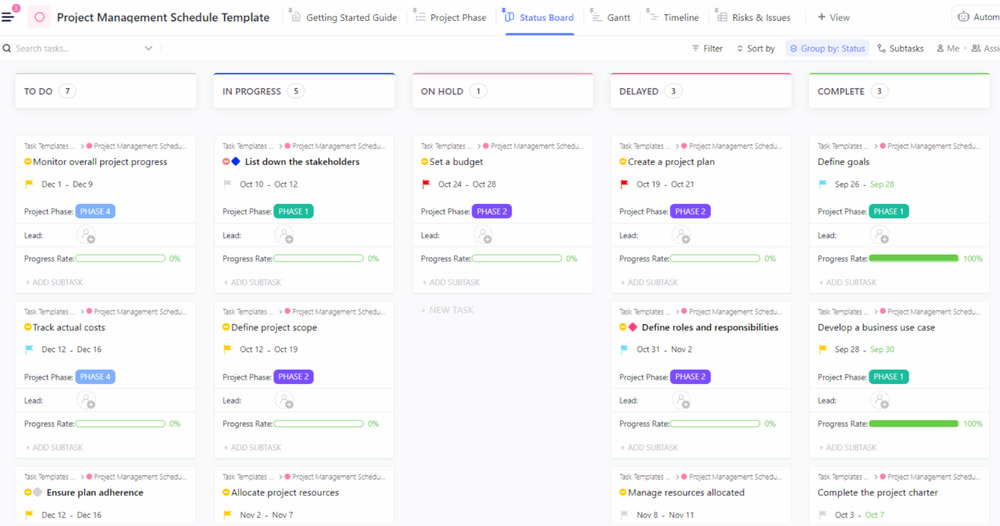
Task: Open the Complete the project charter task
Action: (878, 492)
